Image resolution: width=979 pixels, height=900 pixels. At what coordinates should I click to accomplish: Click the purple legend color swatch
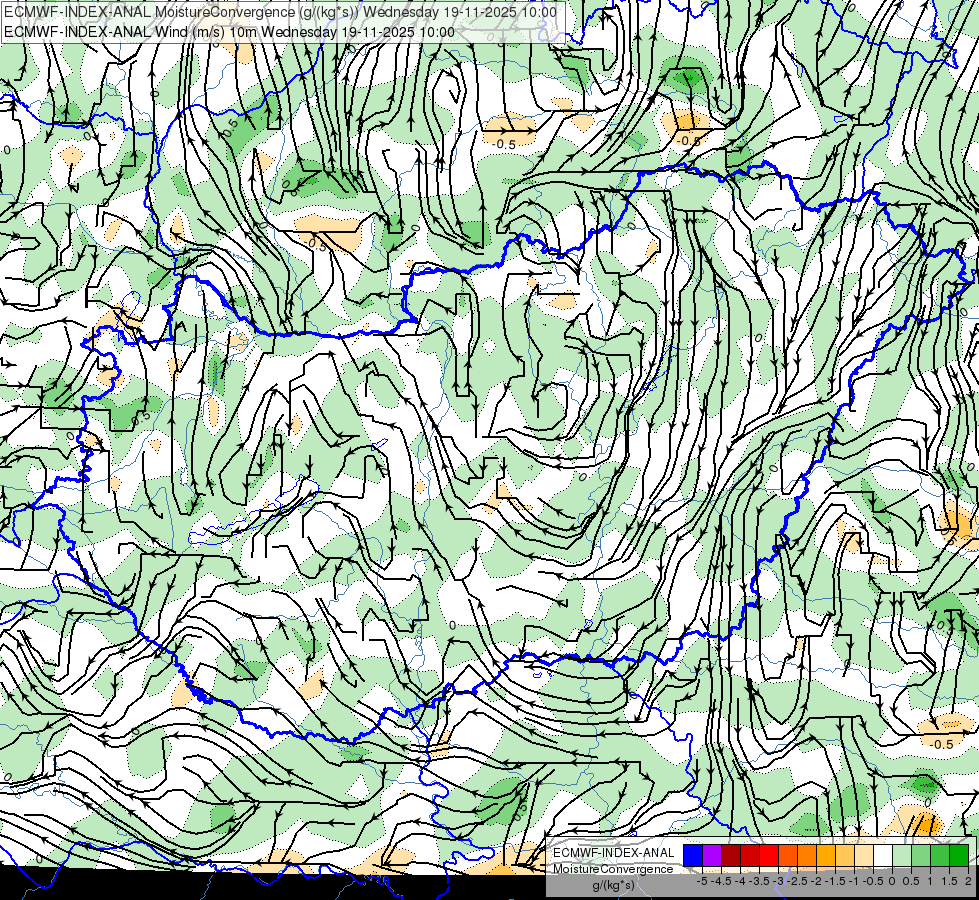point(712,856)
